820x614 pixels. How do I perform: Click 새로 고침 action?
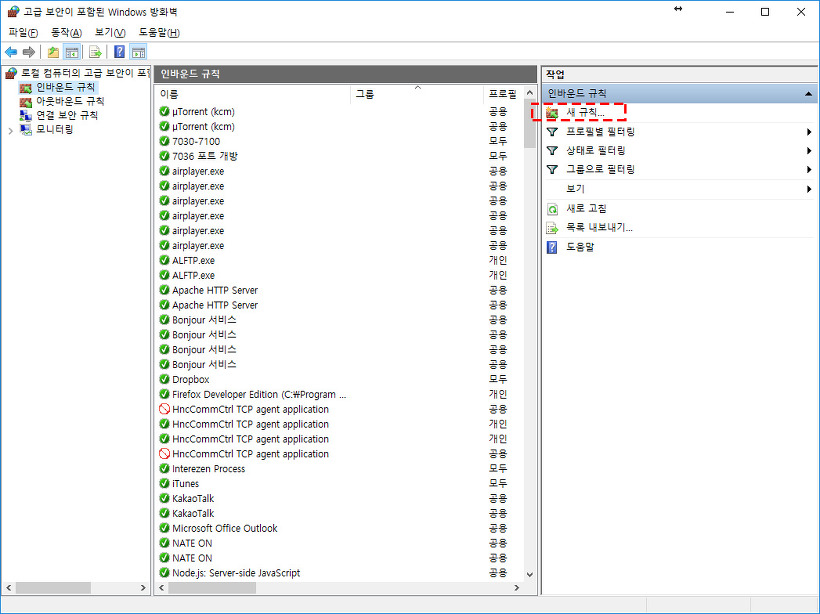click(586, 209)
